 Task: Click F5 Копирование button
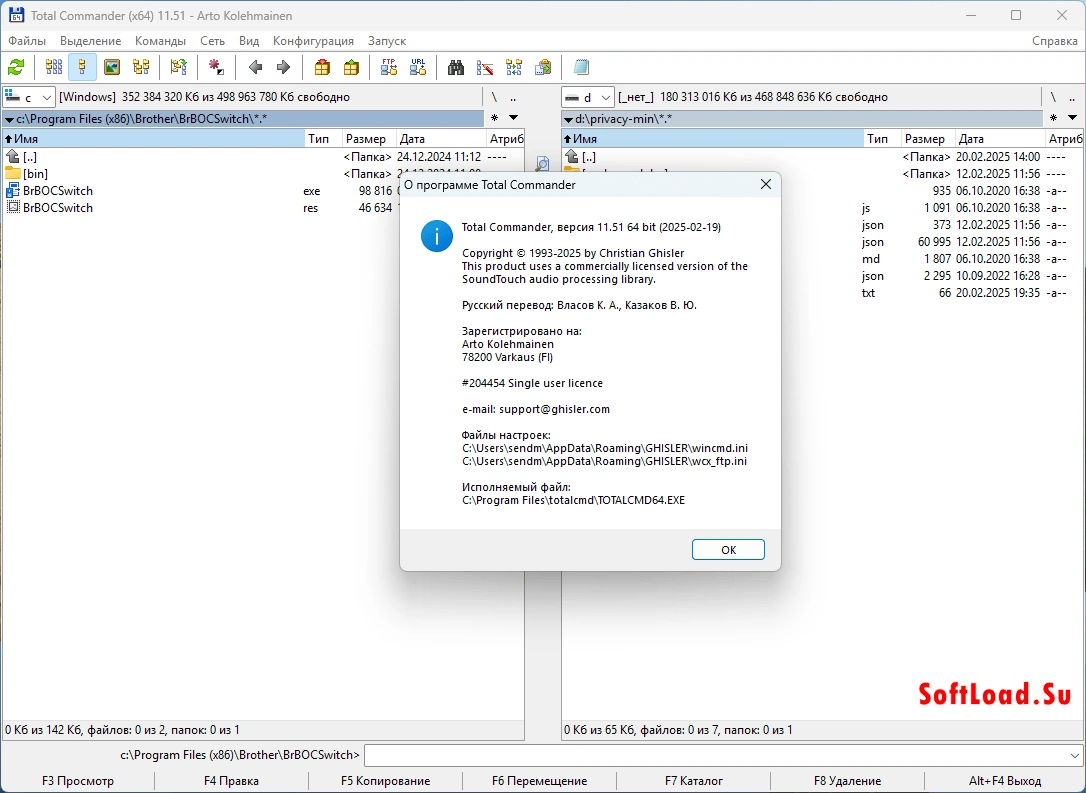(x=385, y=781)
